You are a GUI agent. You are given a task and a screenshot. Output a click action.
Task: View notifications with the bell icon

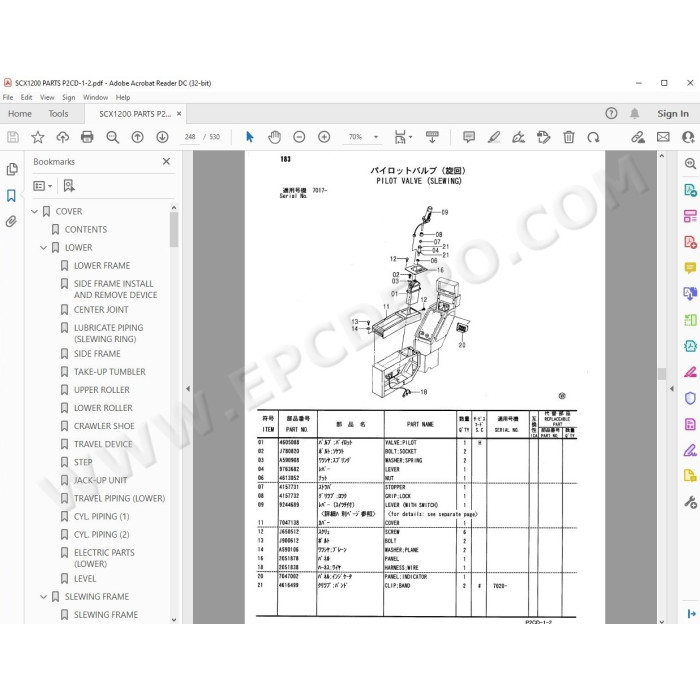tap(634, 113)
